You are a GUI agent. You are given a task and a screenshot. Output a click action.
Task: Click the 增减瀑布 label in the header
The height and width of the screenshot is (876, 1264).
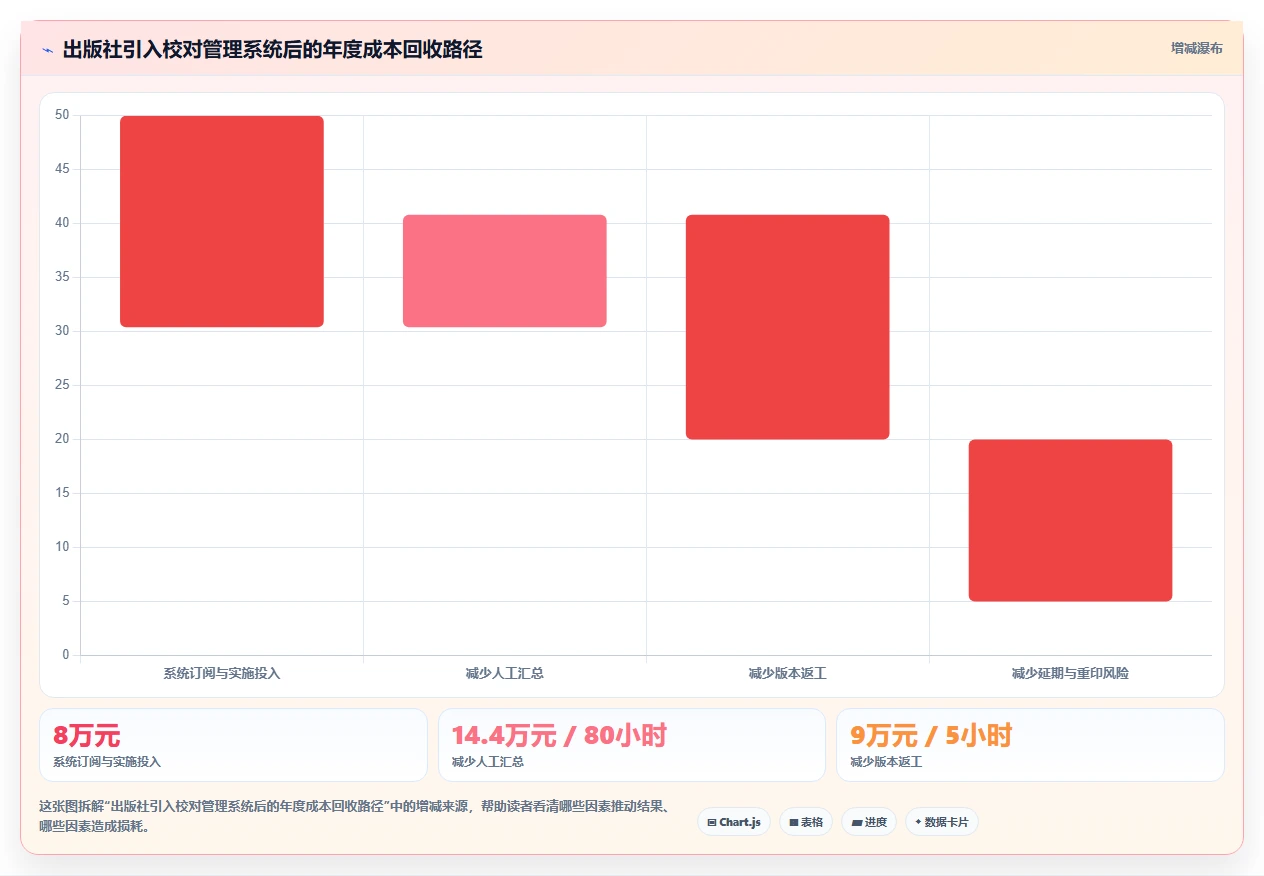[x=1196, y=48]
